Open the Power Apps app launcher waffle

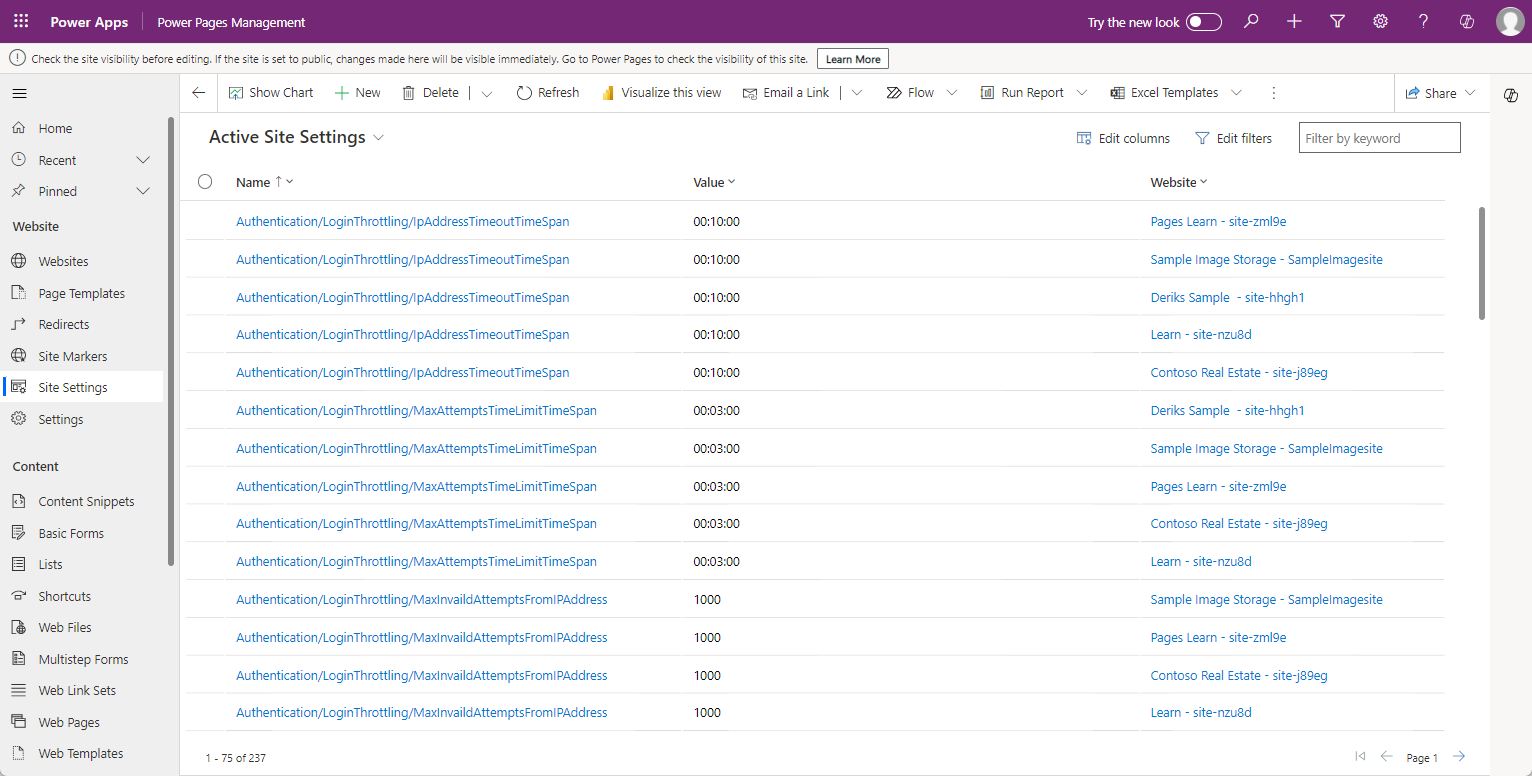click(x=21, y=22)
